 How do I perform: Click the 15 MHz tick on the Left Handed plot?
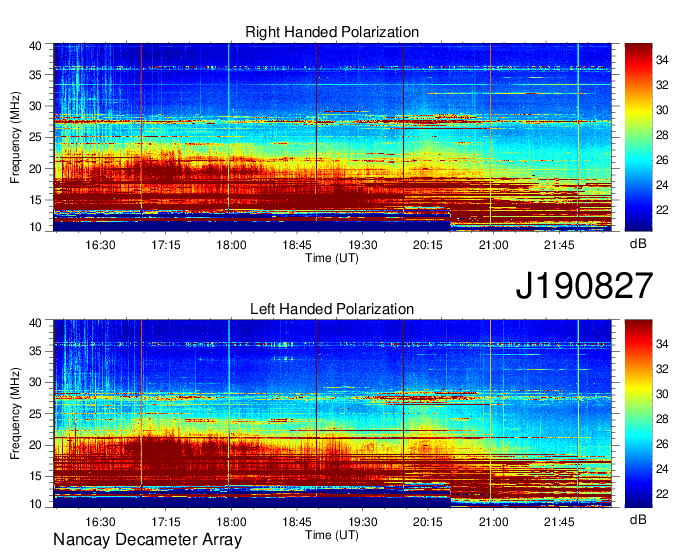35,477
